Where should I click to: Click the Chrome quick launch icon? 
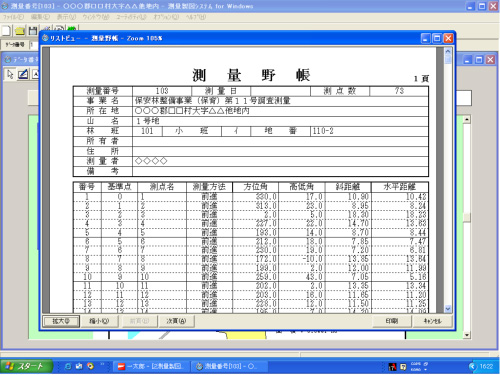90,366
